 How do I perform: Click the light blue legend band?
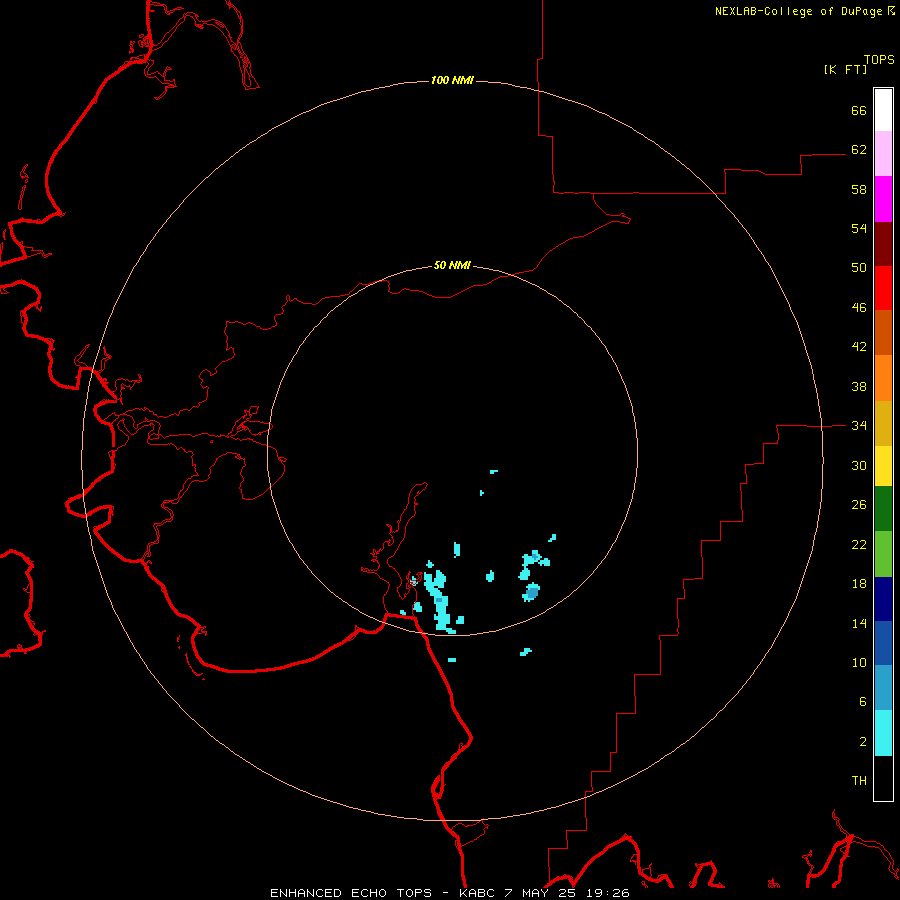[x=883, y=688]
